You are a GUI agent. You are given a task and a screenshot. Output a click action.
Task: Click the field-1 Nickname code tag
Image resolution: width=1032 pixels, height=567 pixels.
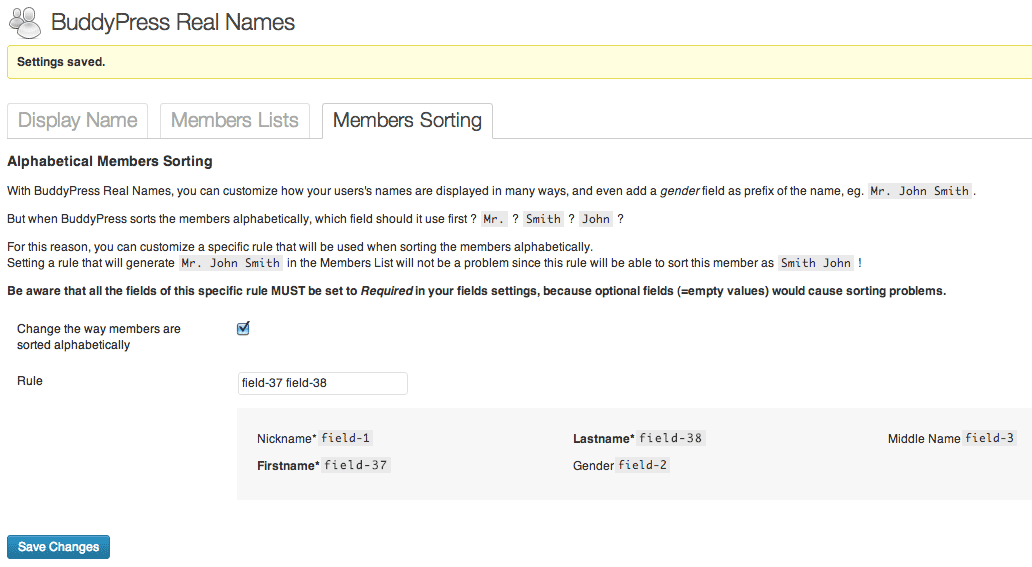click(346, 438)
